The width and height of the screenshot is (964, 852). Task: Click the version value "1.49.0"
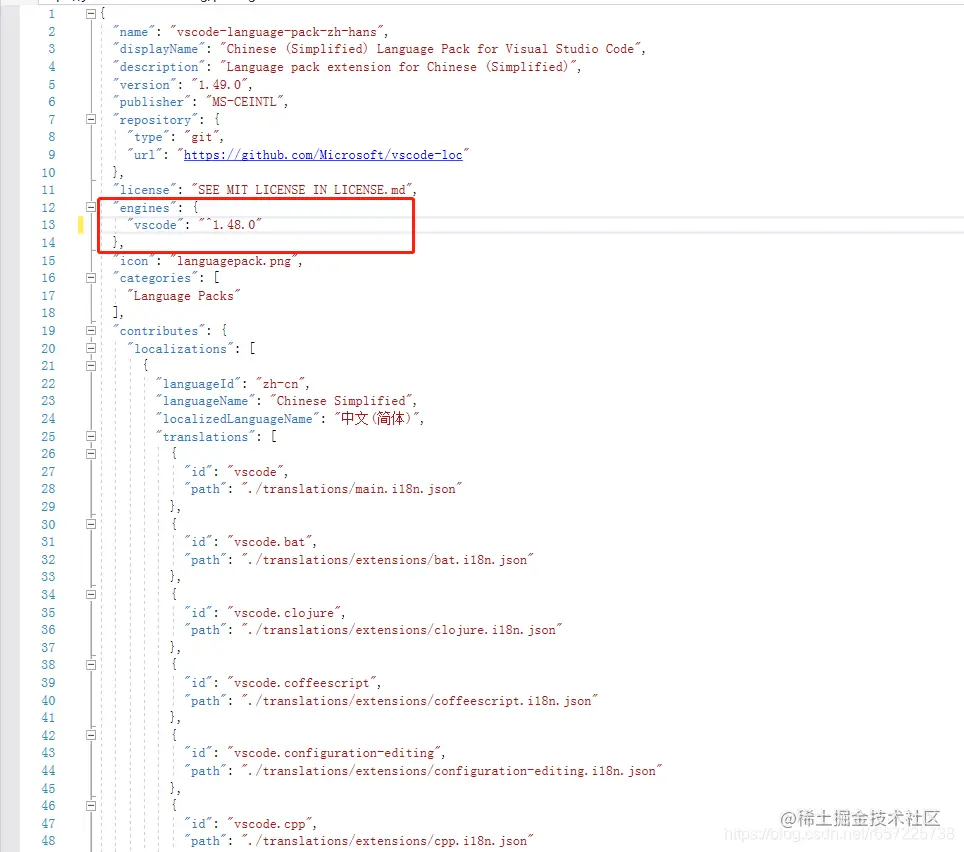click(219, 85)
